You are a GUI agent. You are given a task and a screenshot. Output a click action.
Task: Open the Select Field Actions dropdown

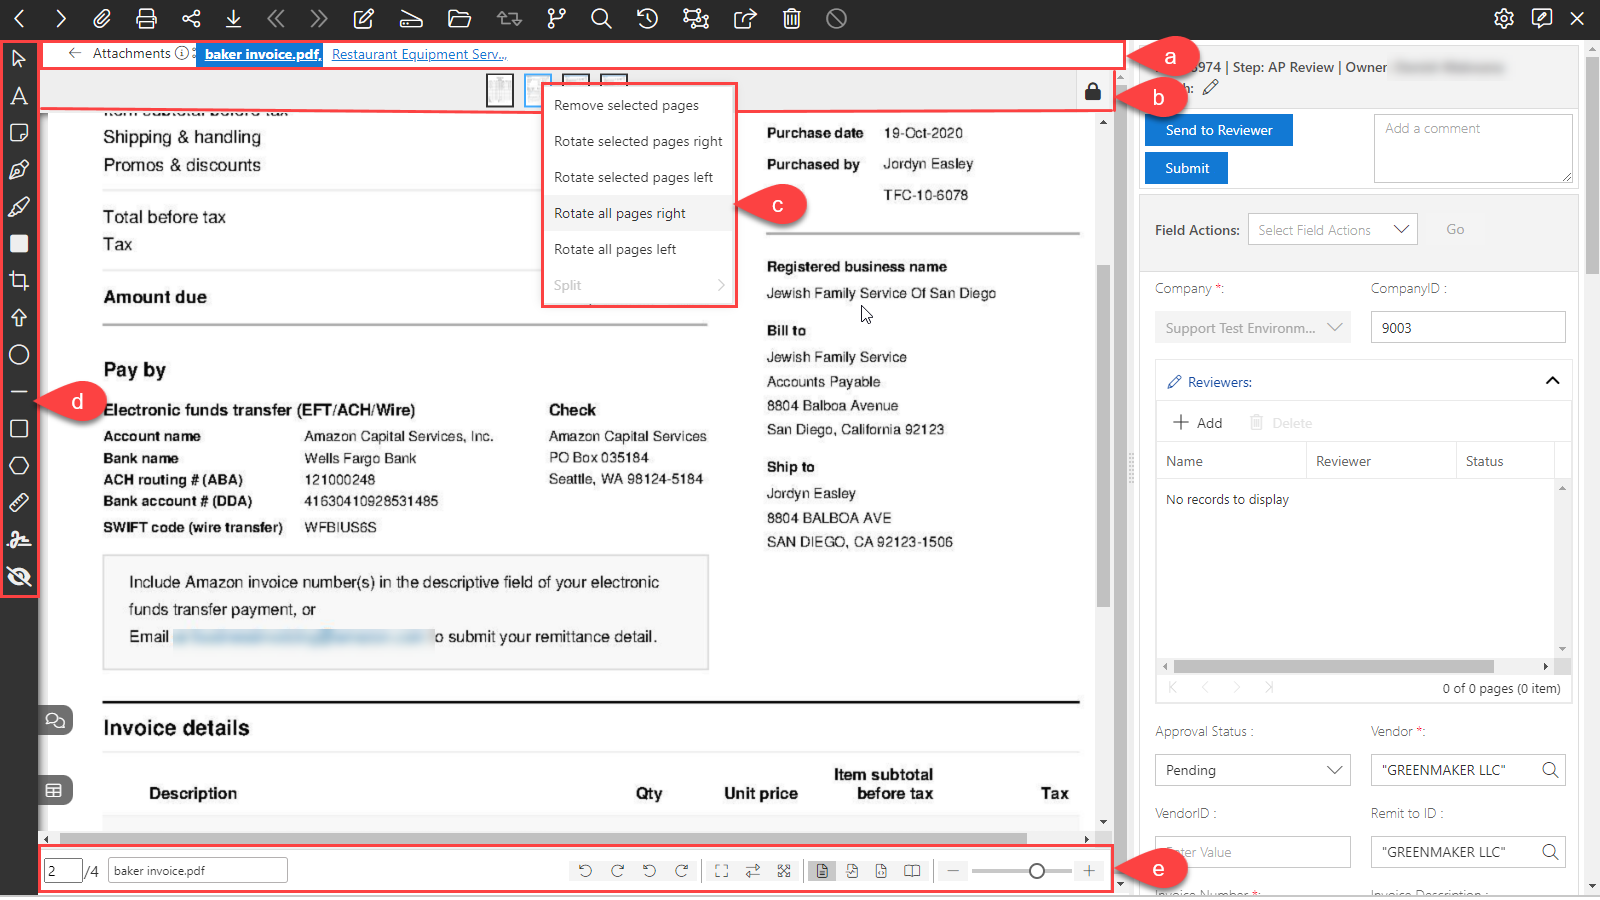click(x=1332, y=230)
